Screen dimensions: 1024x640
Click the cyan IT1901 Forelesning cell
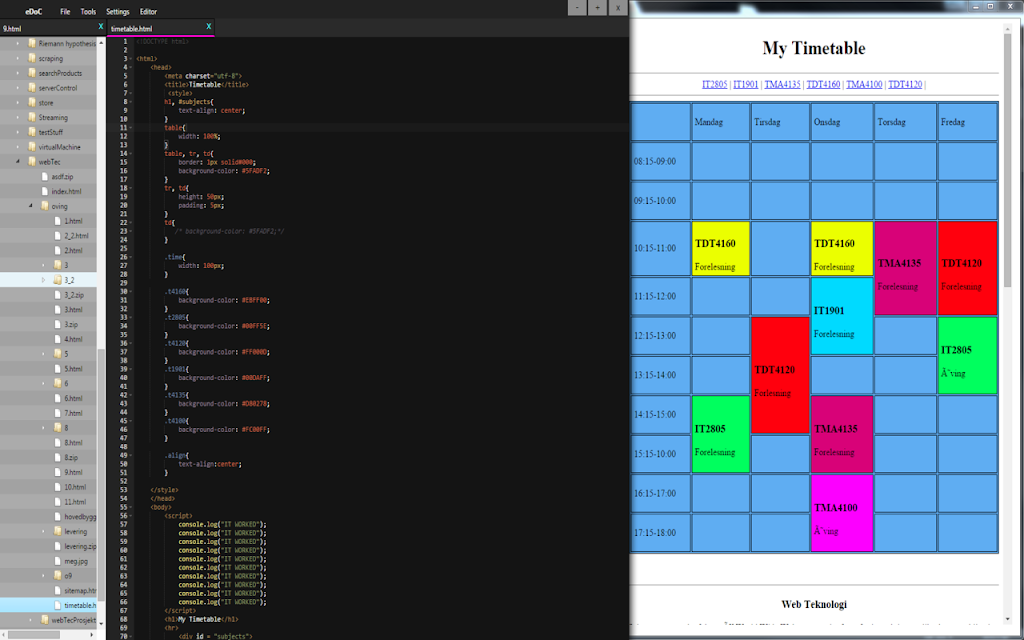click(x=842, y=316)
